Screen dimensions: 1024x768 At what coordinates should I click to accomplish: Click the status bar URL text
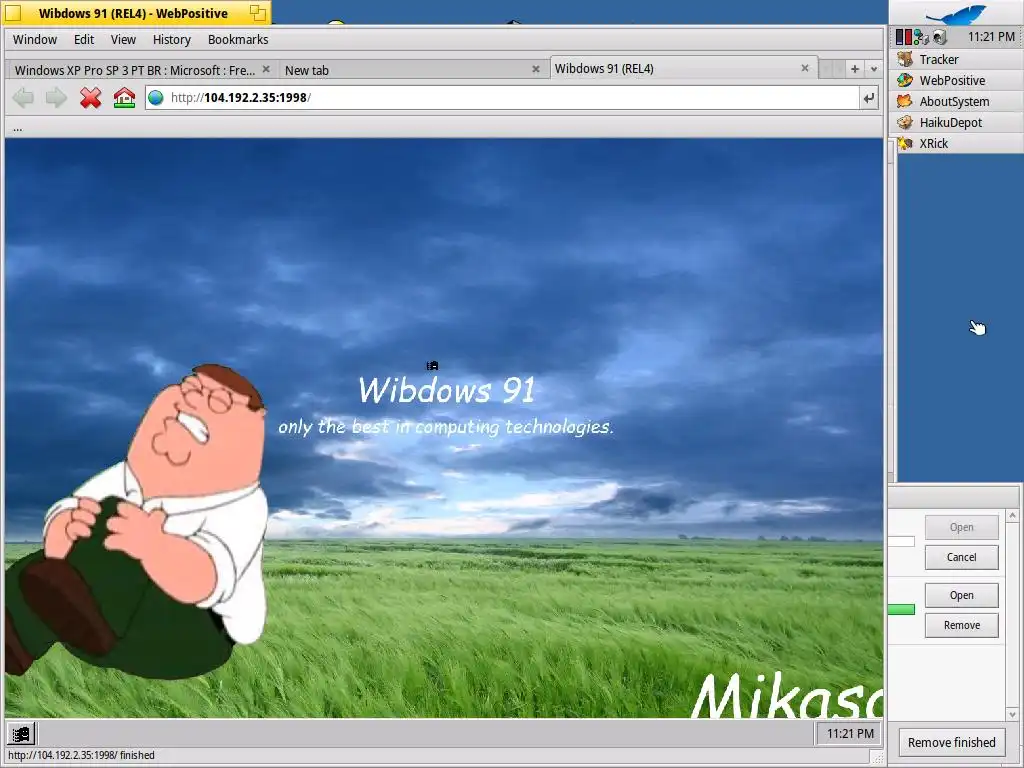[x=81, y=755]
